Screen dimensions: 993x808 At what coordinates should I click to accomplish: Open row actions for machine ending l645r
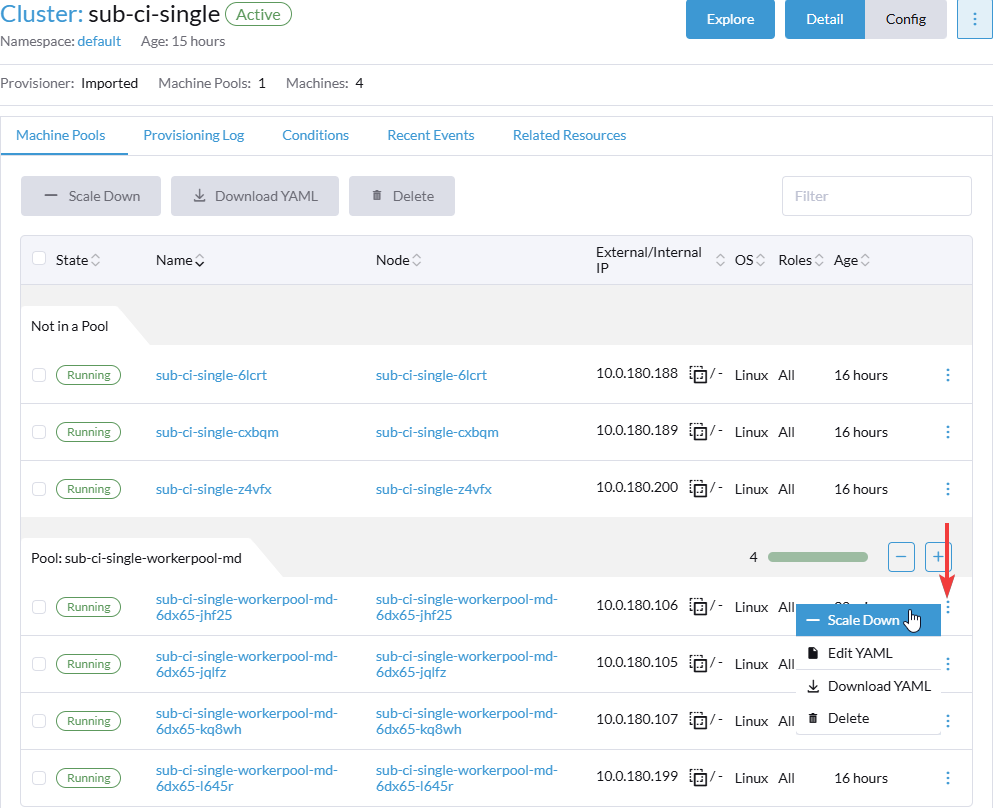[948, 778]
